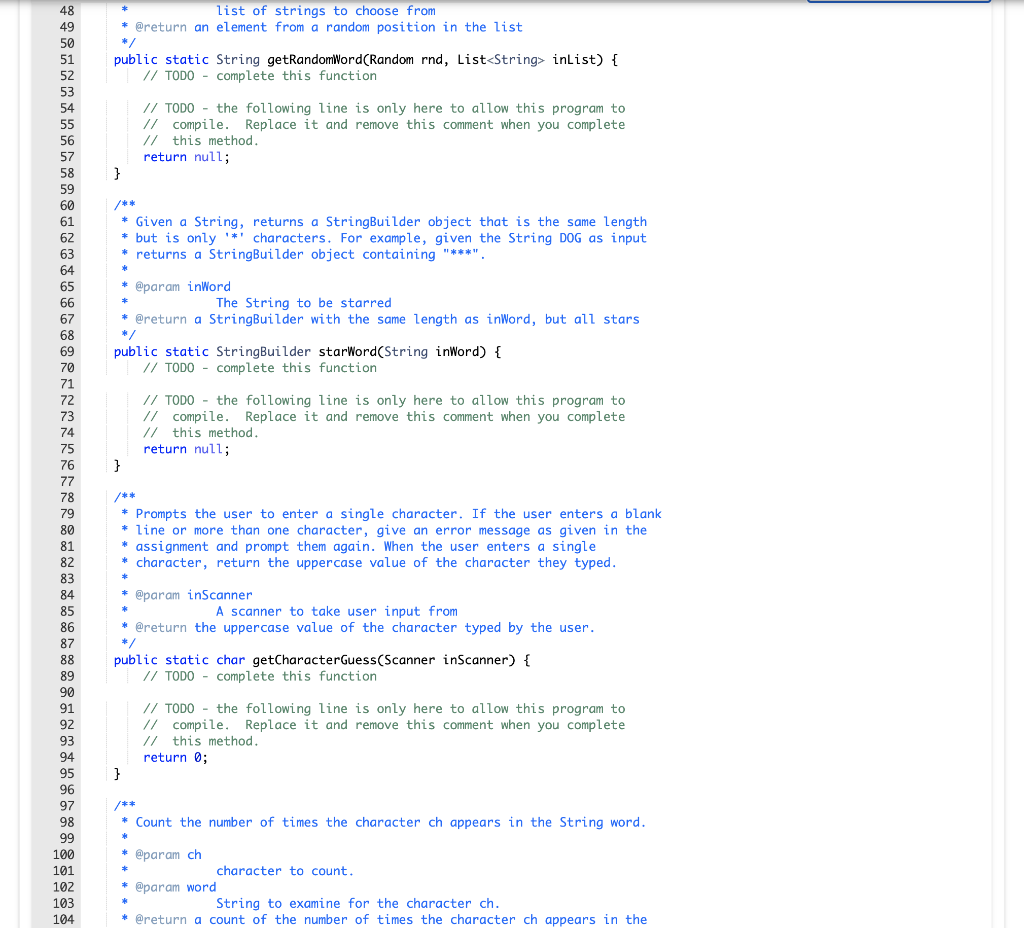Viewport: 1024px width, 928px height.
Task: Click 'Prompts the user to enter' comment line
Action: click(398, 514)
